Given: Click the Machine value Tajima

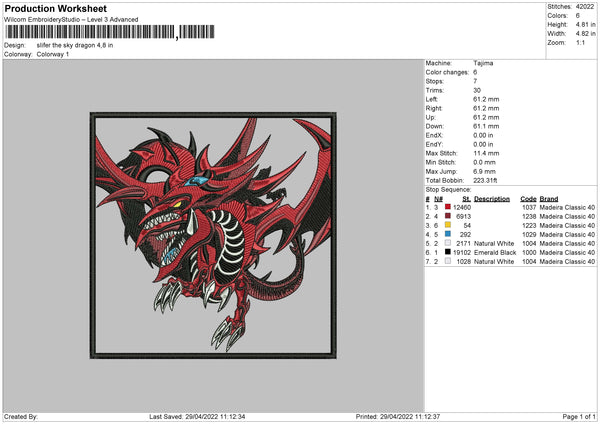Looking at the screenshot, I should tap(483, 63).
